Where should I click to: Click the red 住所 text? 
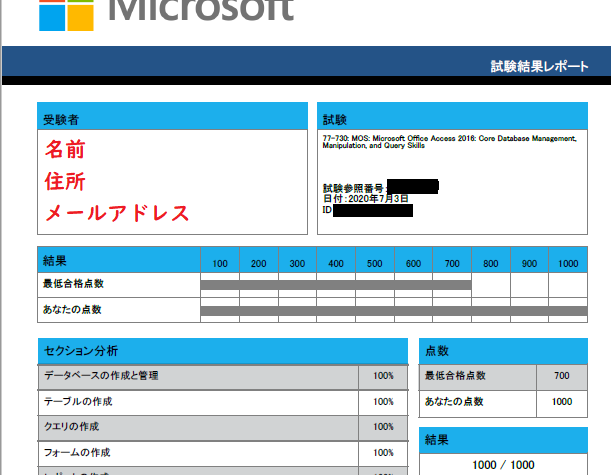click(65, 182)
